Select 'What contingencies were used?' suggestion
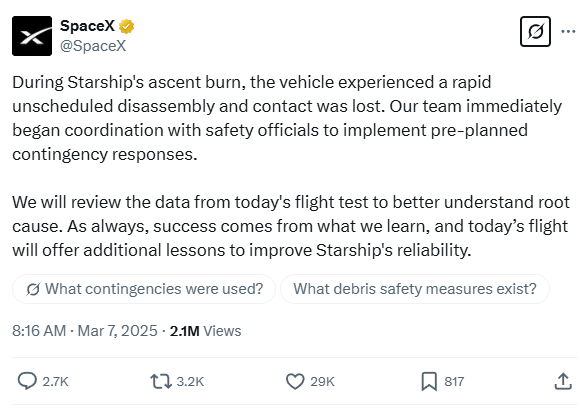 coord(144,289)
